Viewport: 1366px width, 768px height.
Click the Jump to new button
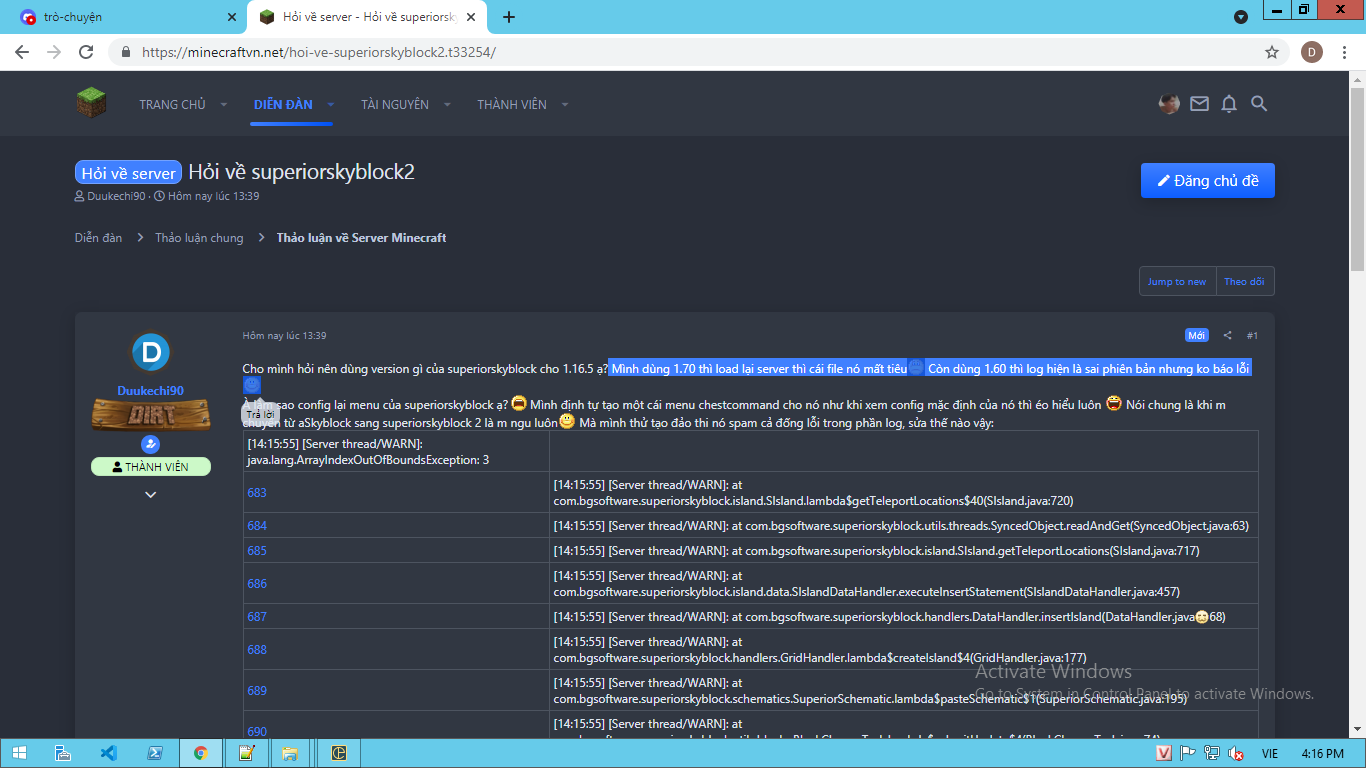coord(1177,282)
